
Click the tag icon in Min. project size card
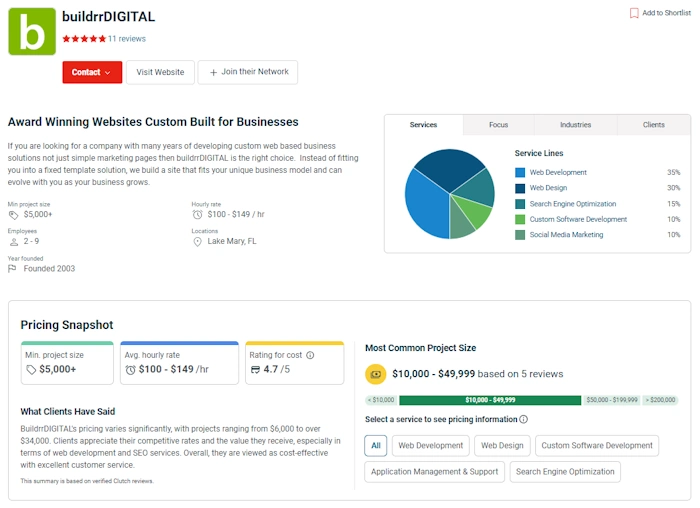pyautogui.click(x=31, y=370)
